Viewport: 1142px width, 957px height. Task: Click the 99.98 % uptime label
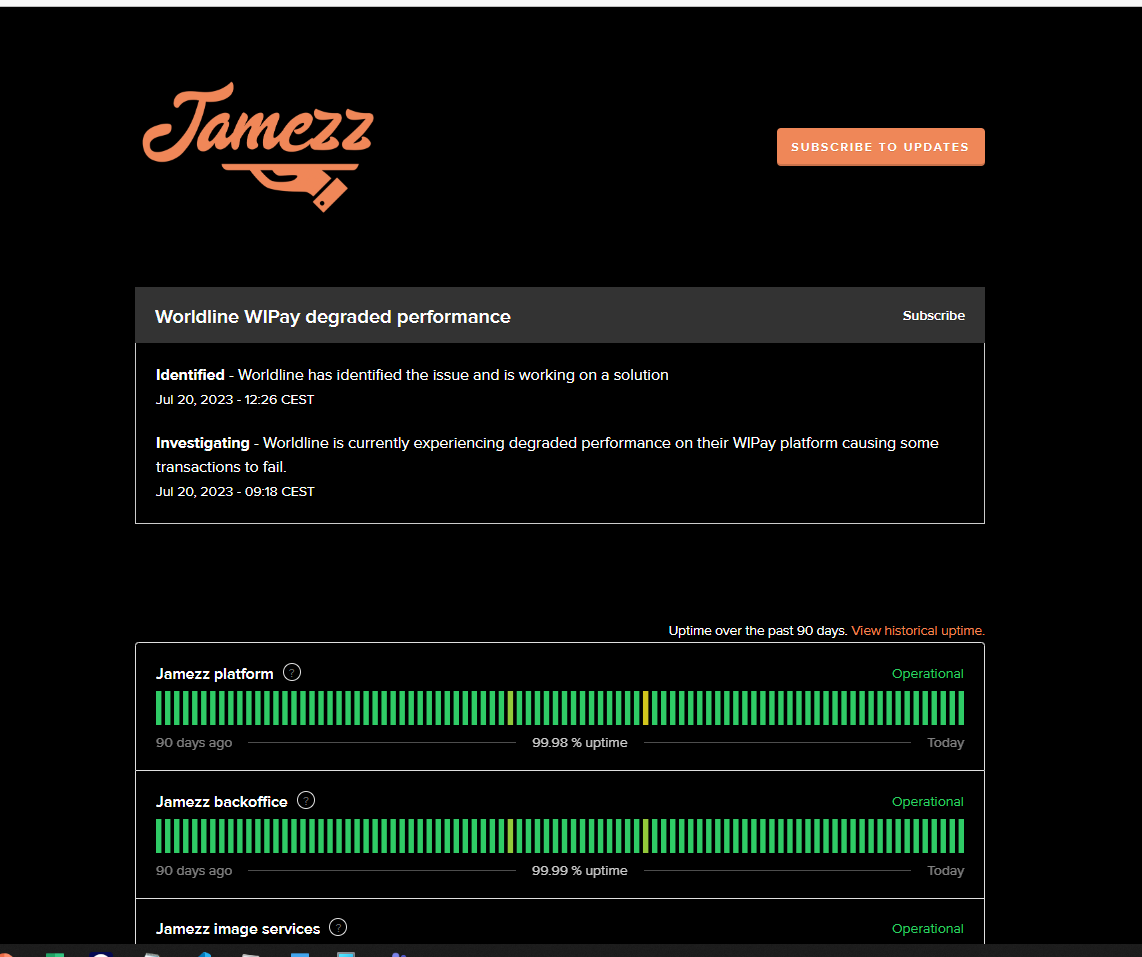580,743
